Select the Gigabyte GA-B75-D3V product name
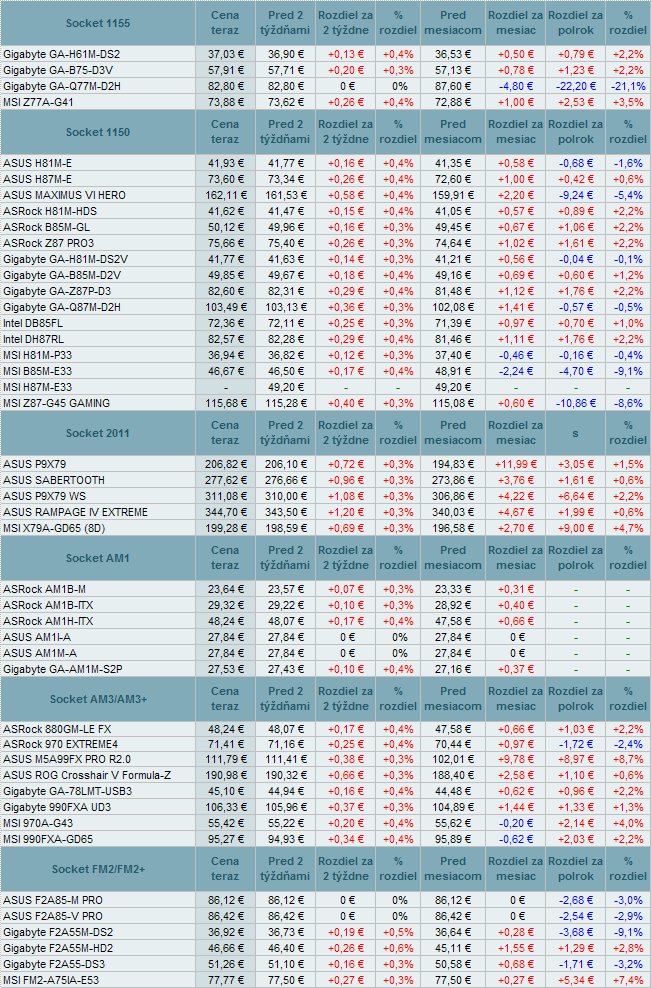 click(58, 70)
